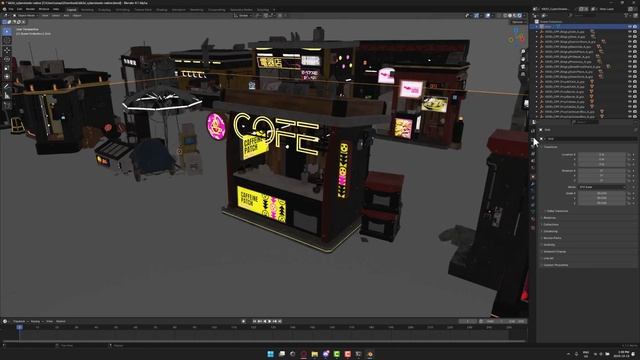The height and width of the screenshot is (360, 640).
Task: Disable rendering of selected outliner row
Action: pos(635,26)
